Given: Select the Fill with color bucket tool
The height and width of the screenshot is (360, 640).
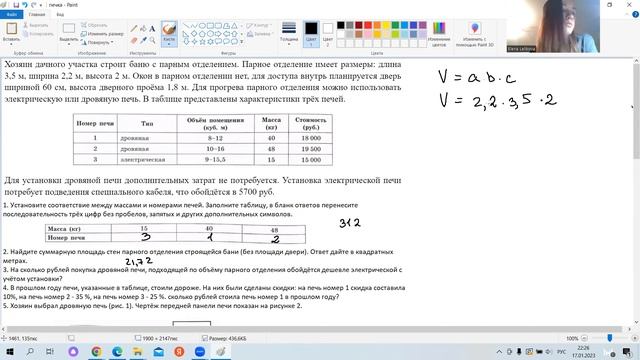Looking at the screenshot, I should coord(143,29).
